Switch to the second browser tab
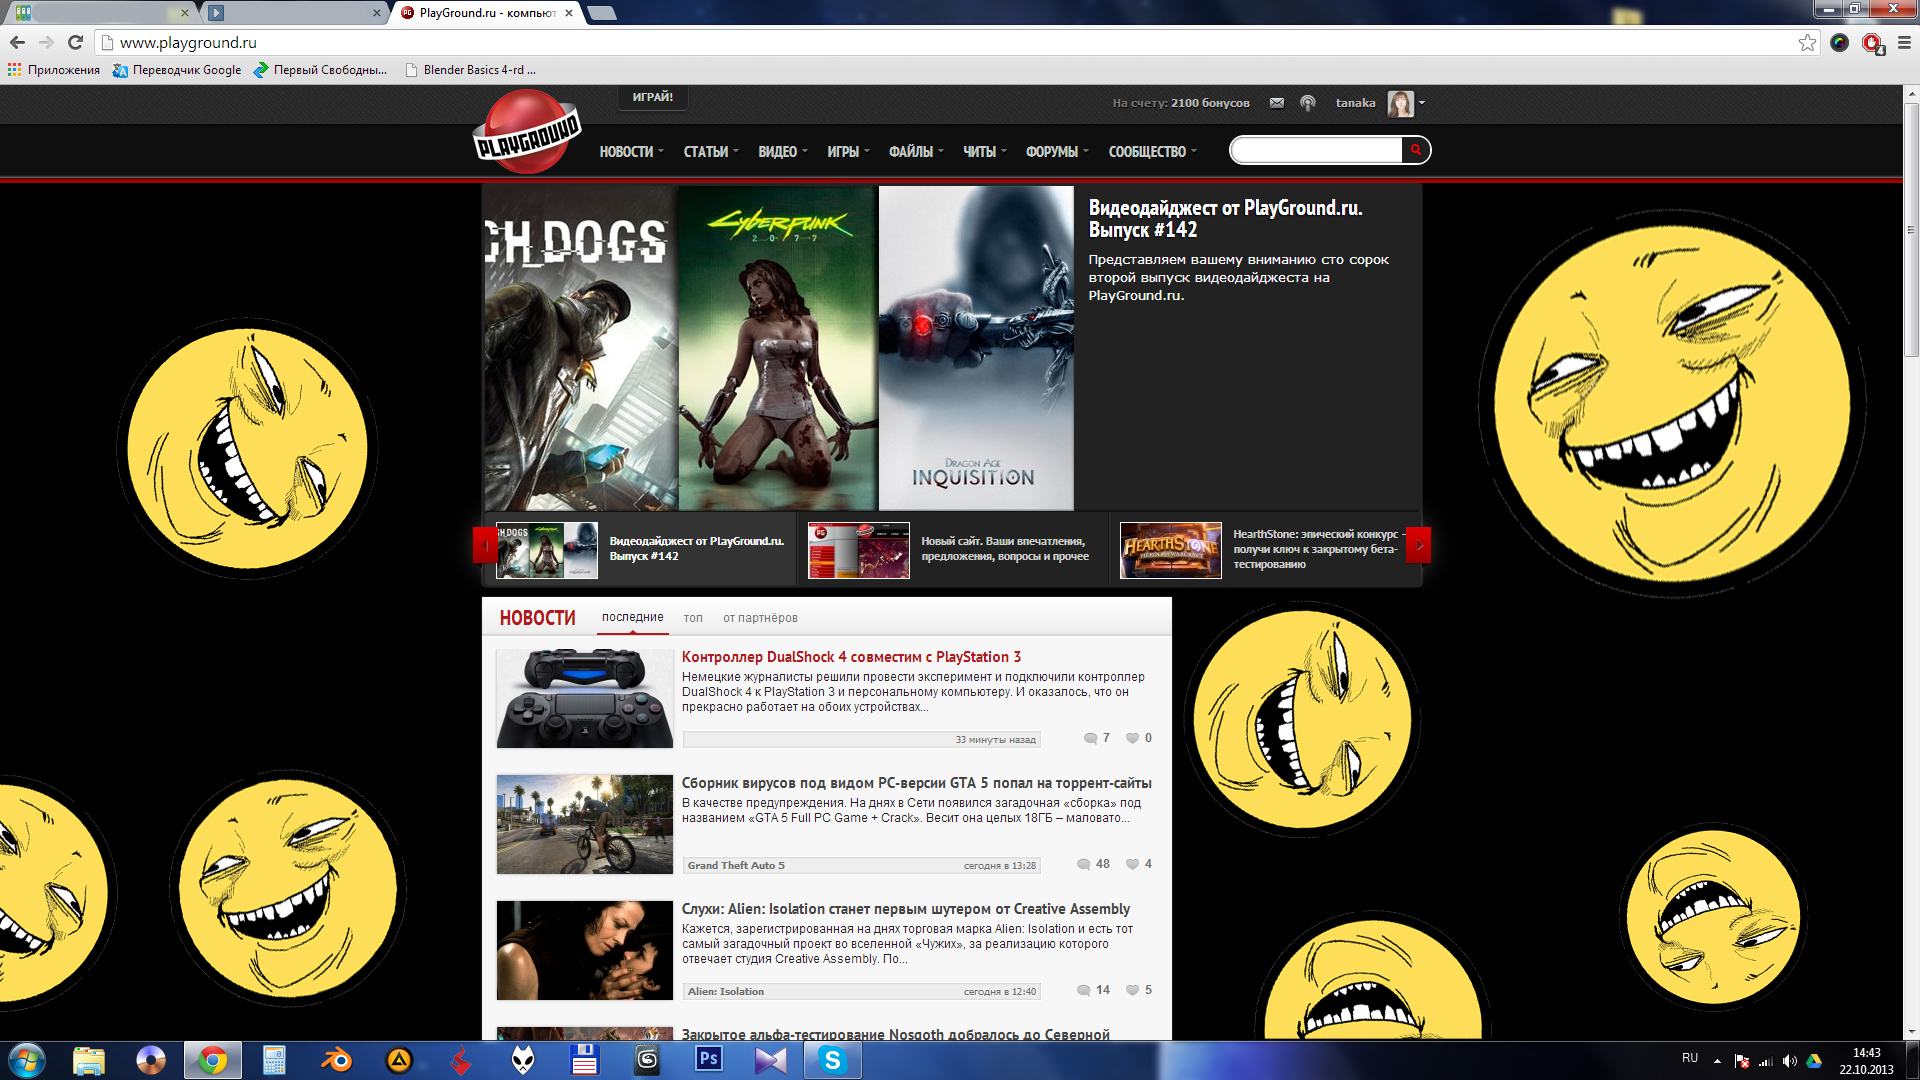 [x=295, y=13]
